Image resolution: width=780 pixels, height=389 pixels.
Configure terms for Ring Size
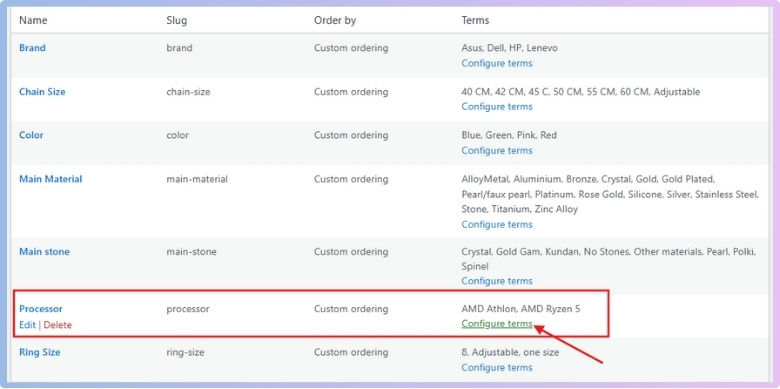click(x=497, y=368)
